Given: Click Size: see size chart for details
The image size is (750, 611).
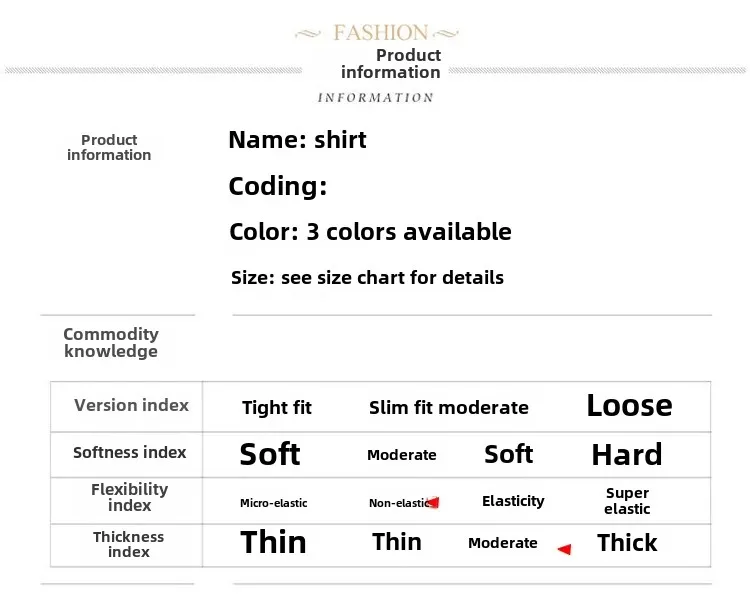Looking at the screenshot, I should pos(367,278).
